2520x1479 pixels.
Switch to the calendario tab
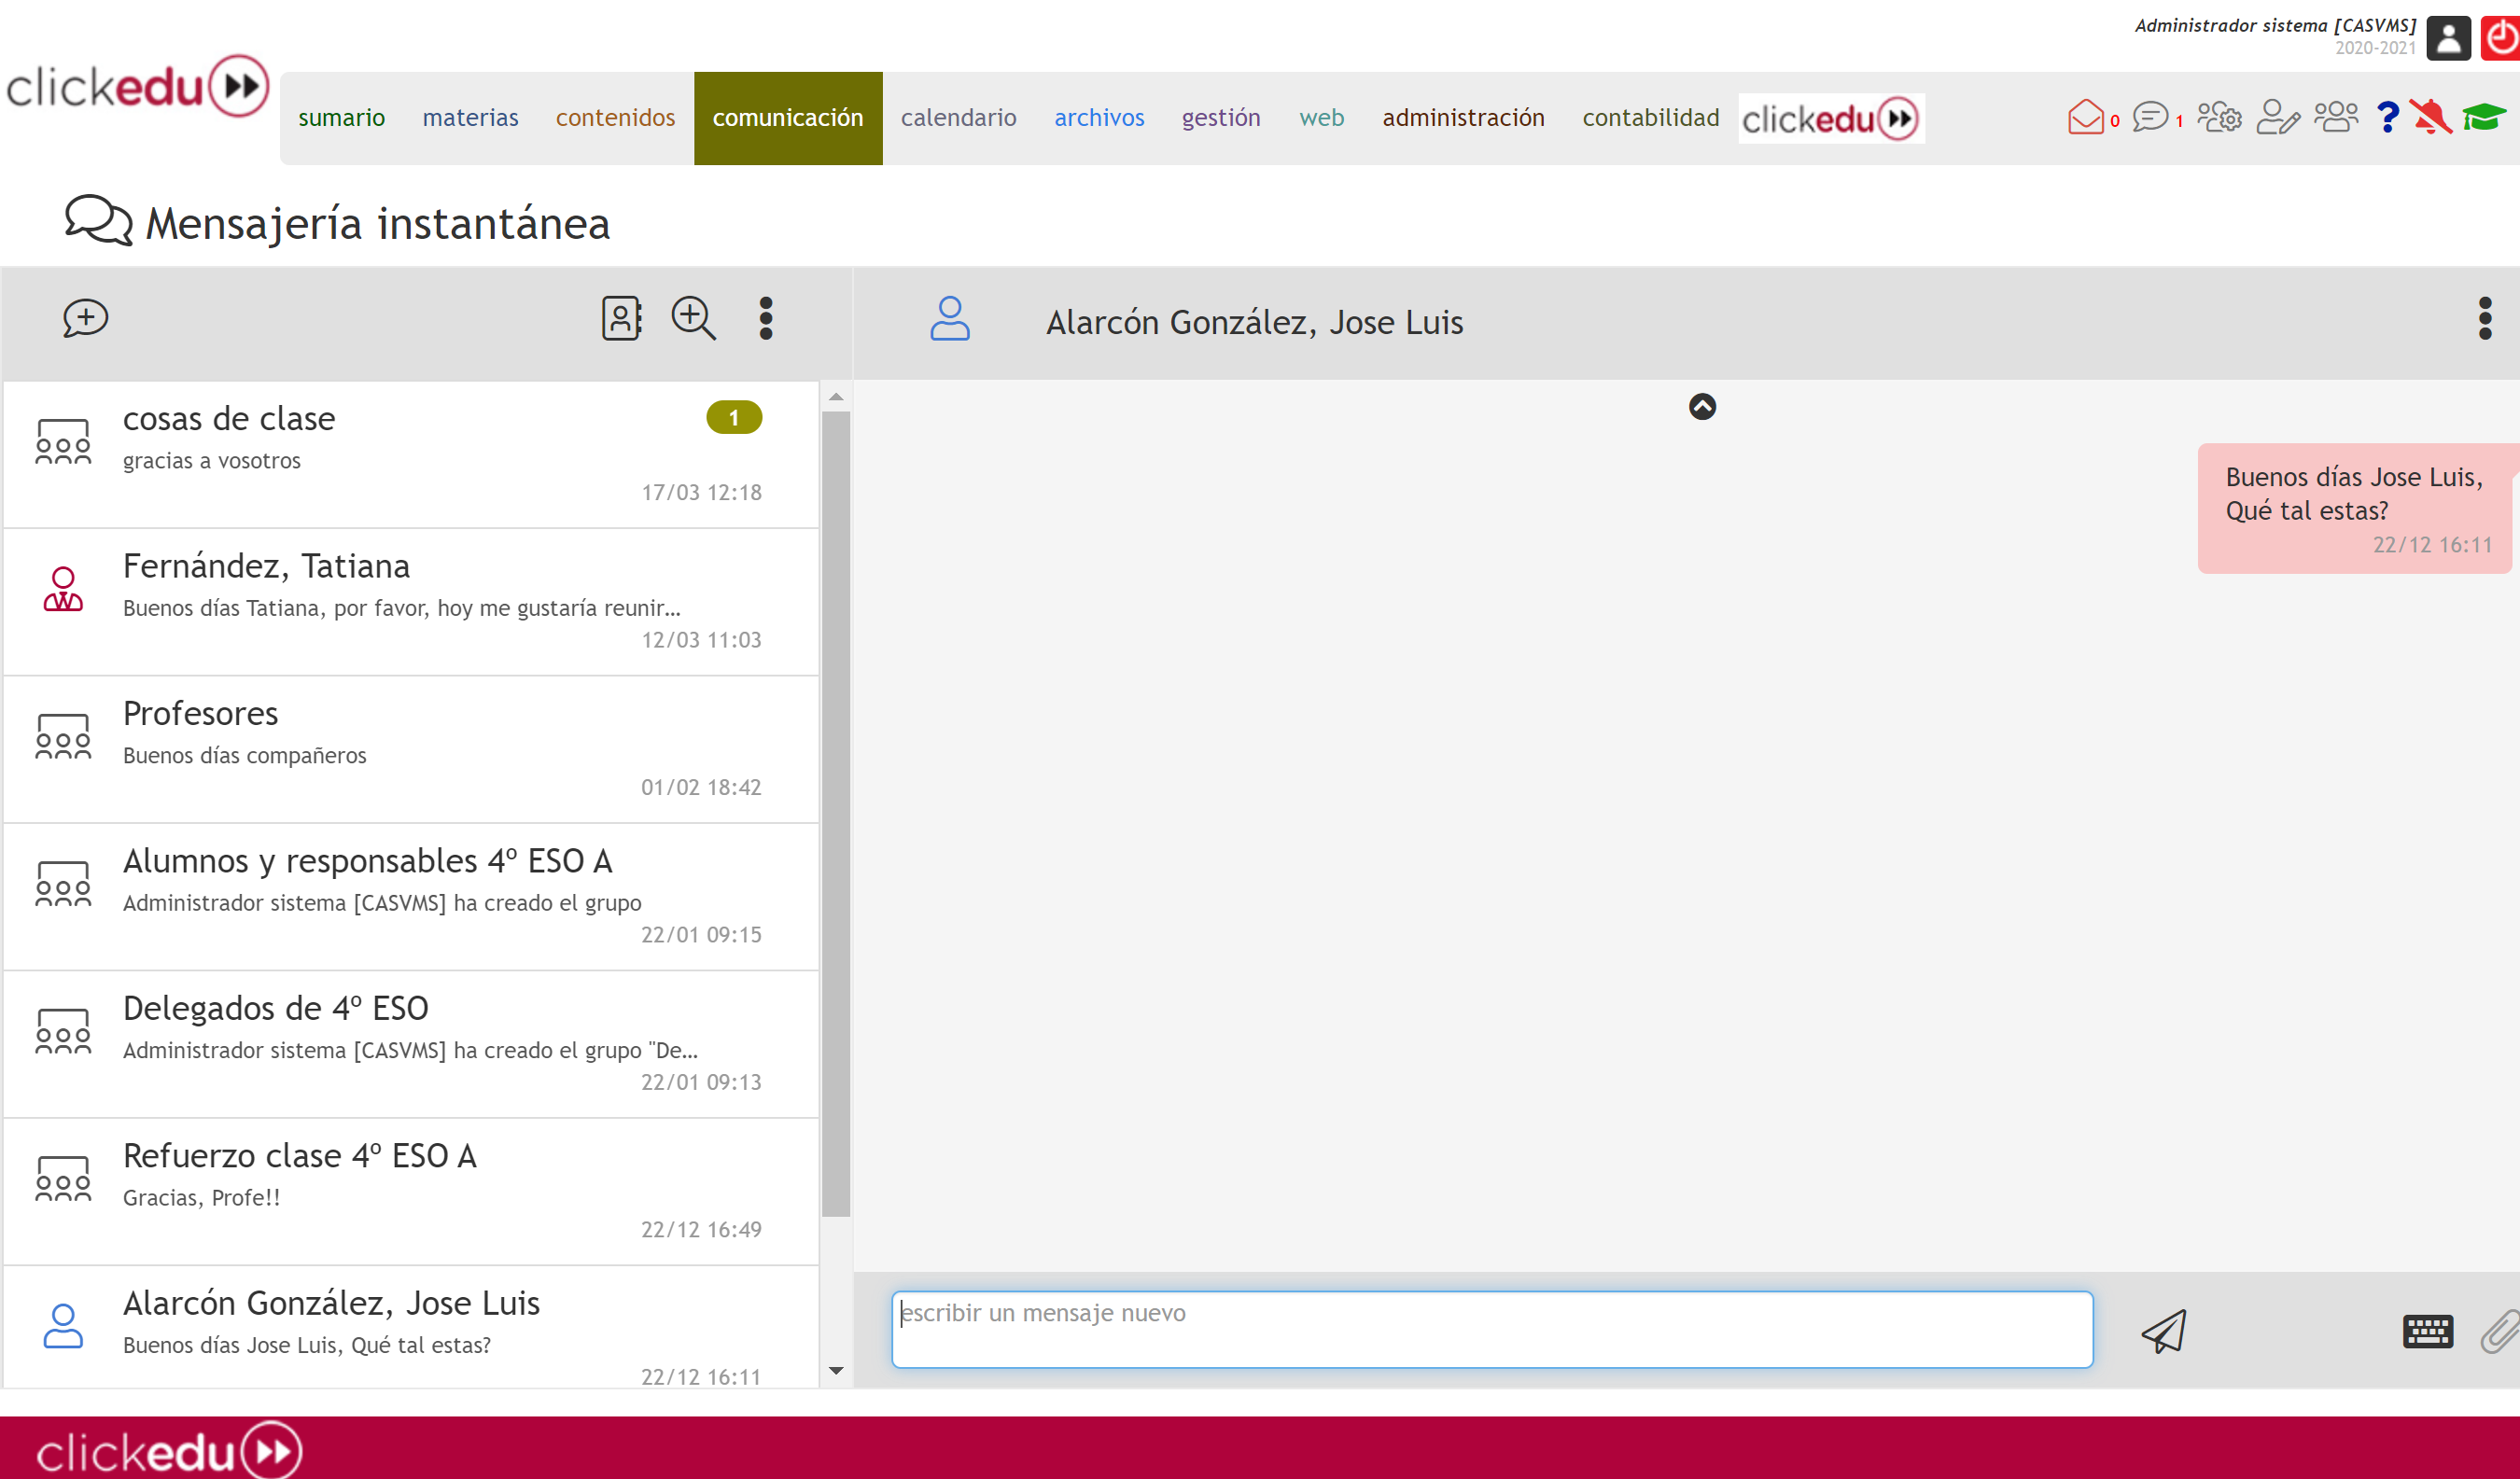pyautogui.click(x=958, y=118)
